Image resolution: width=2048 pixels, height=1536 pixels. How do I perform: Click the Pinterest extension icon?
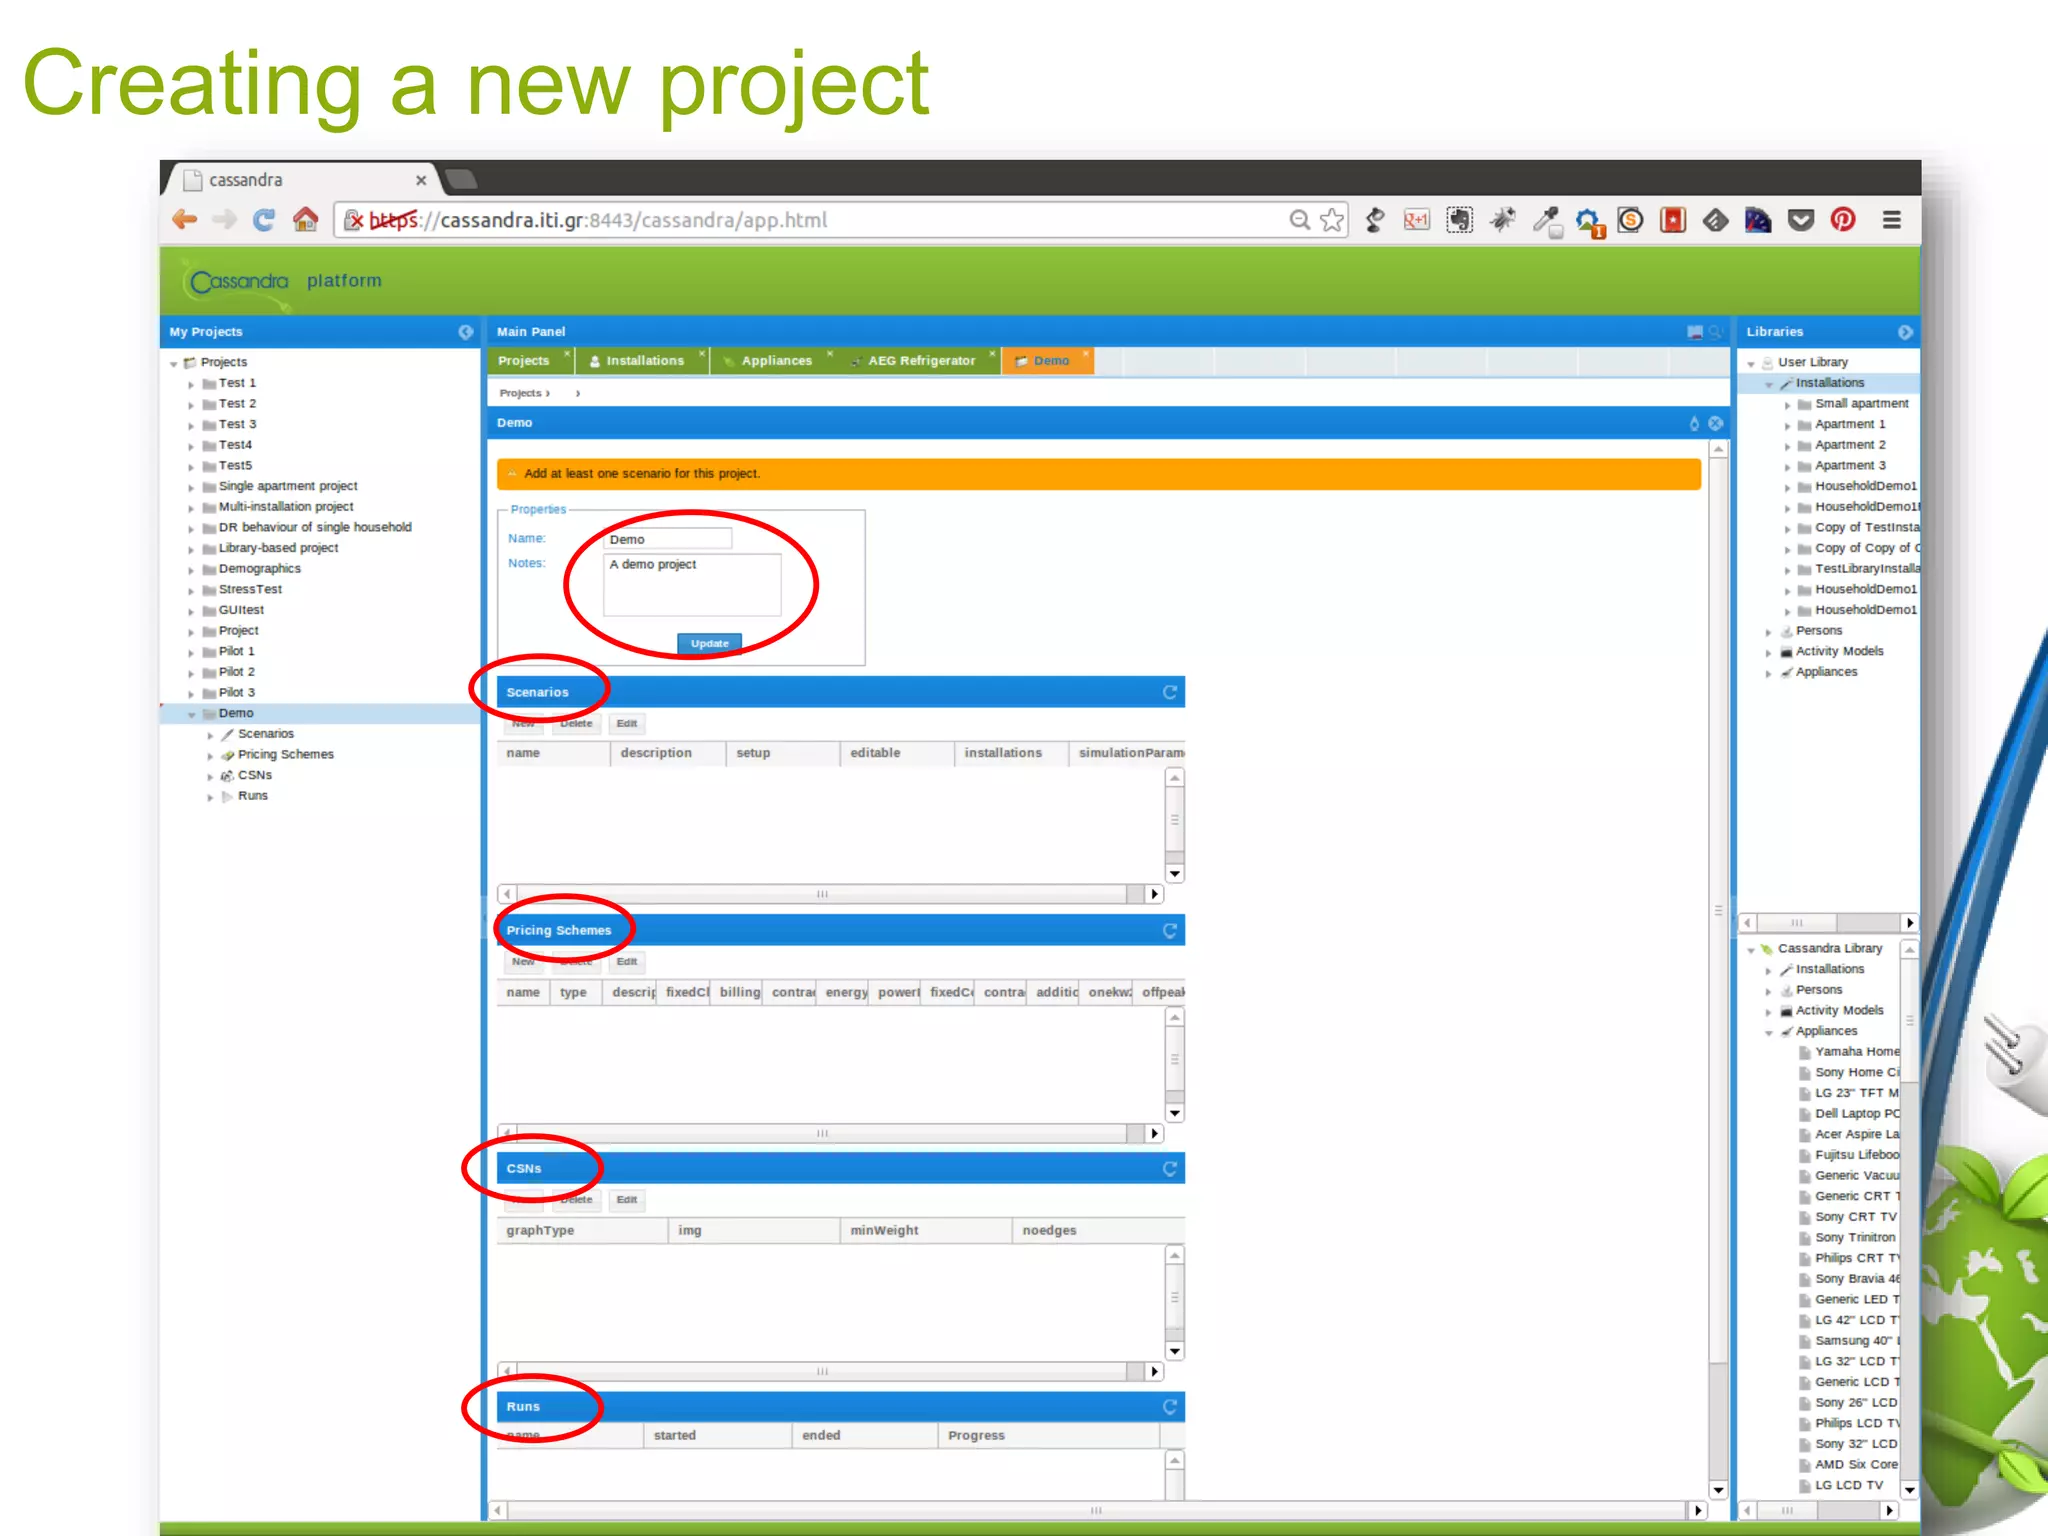1843,220
